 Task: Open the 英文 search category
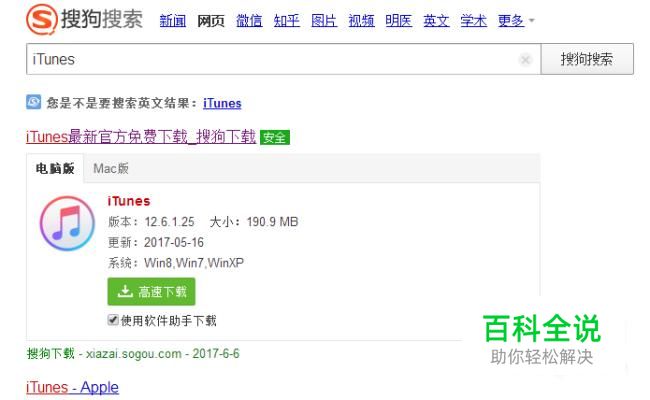[436, 20]
